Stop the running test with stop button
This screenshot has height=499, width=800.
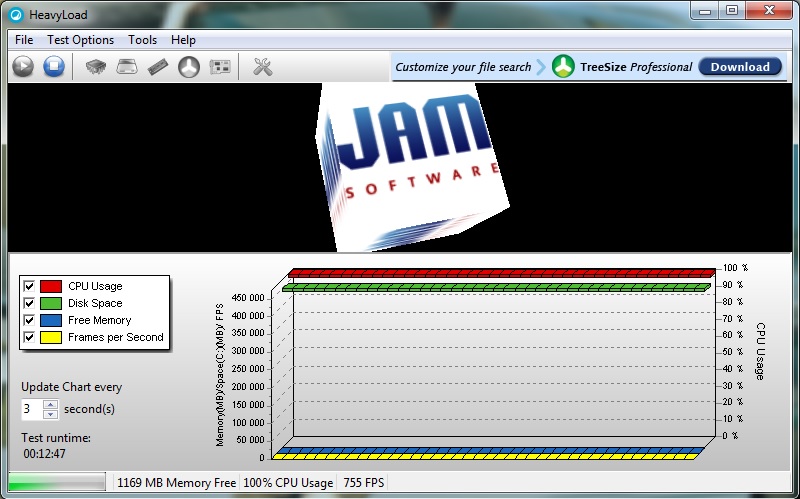(54, 67)
